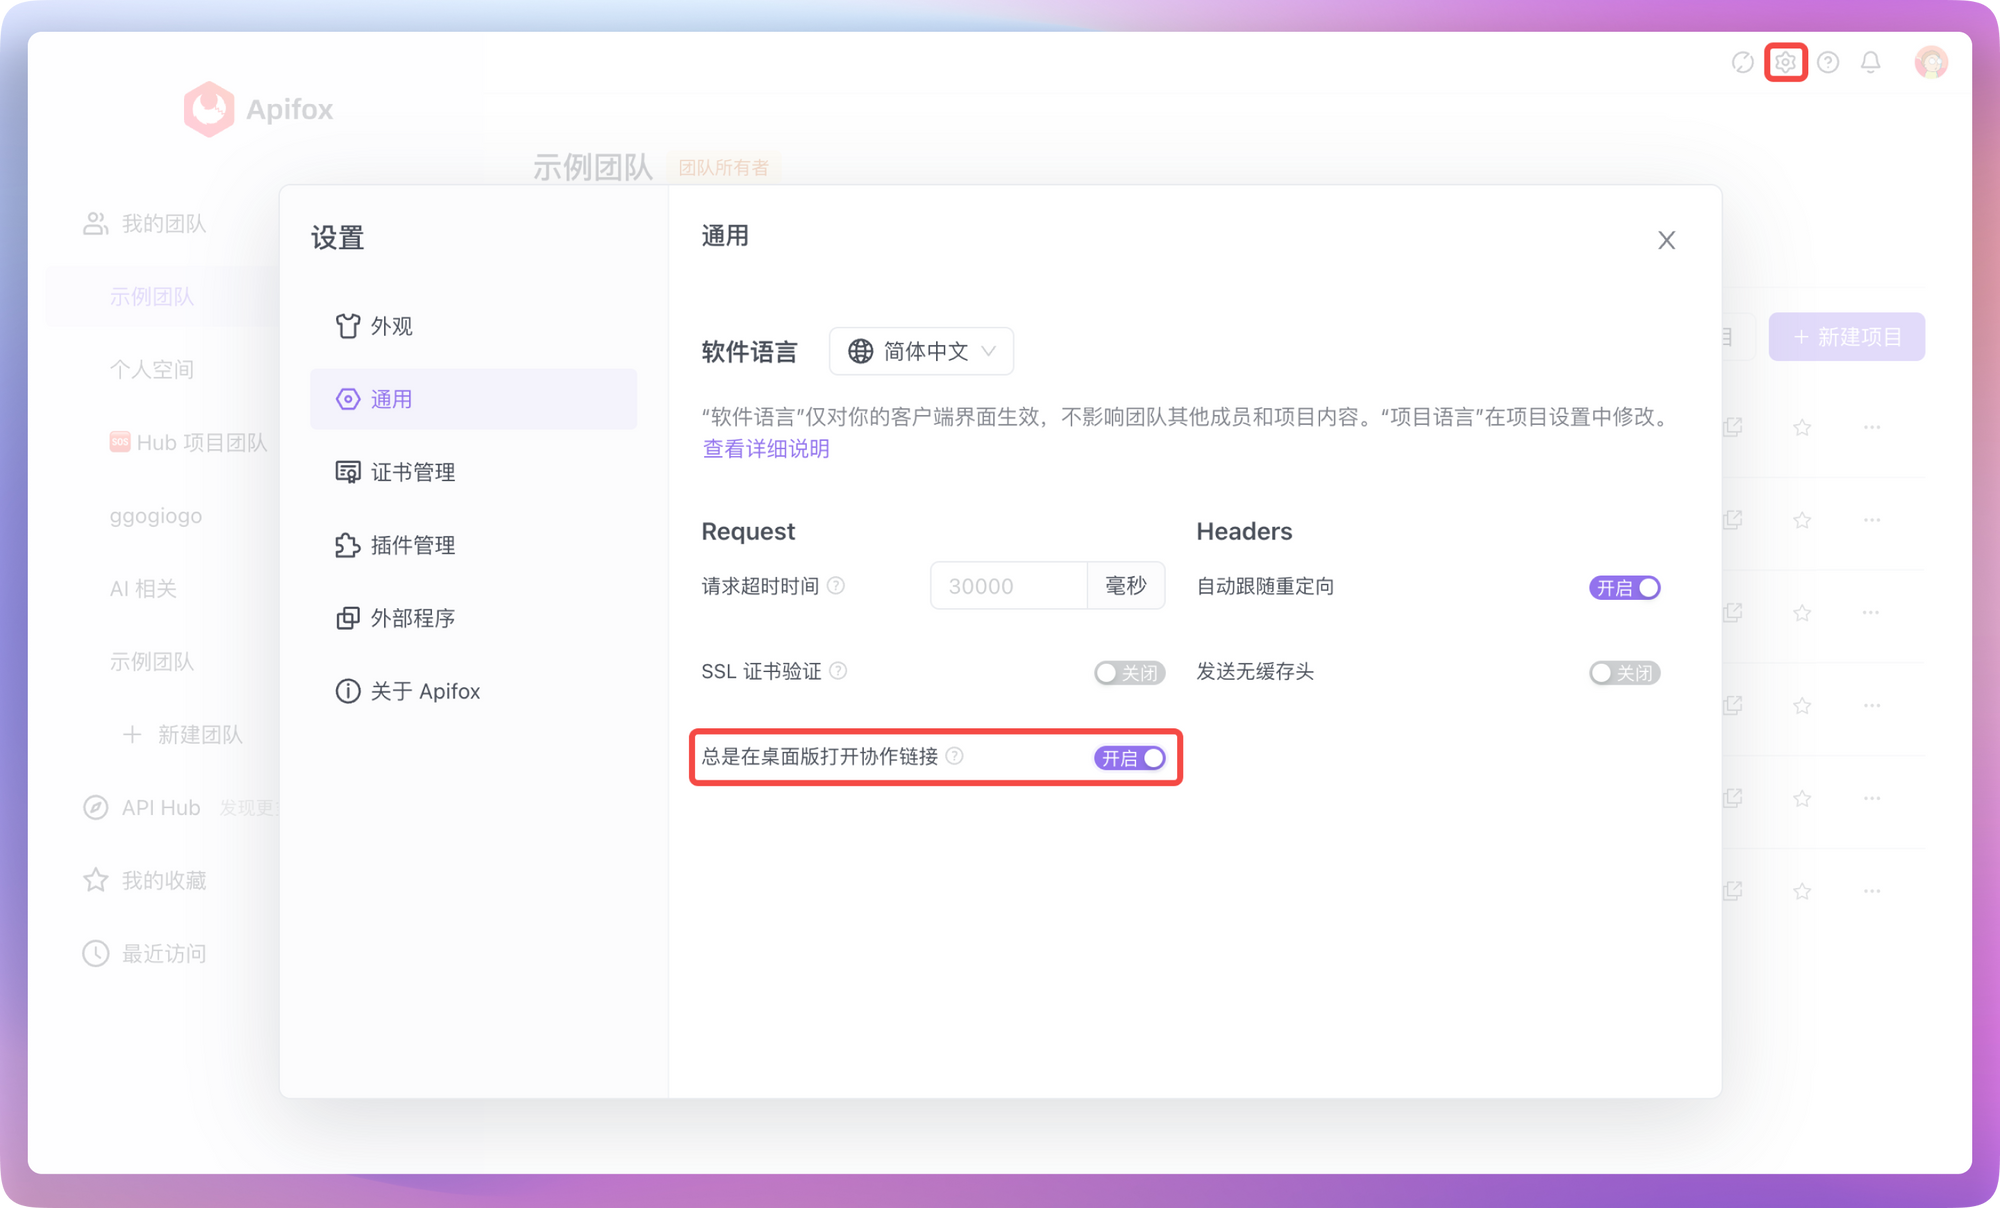Open the notifications bell icon
This screenshot has height=1208, width=2000.
(x=1871, y=62)
